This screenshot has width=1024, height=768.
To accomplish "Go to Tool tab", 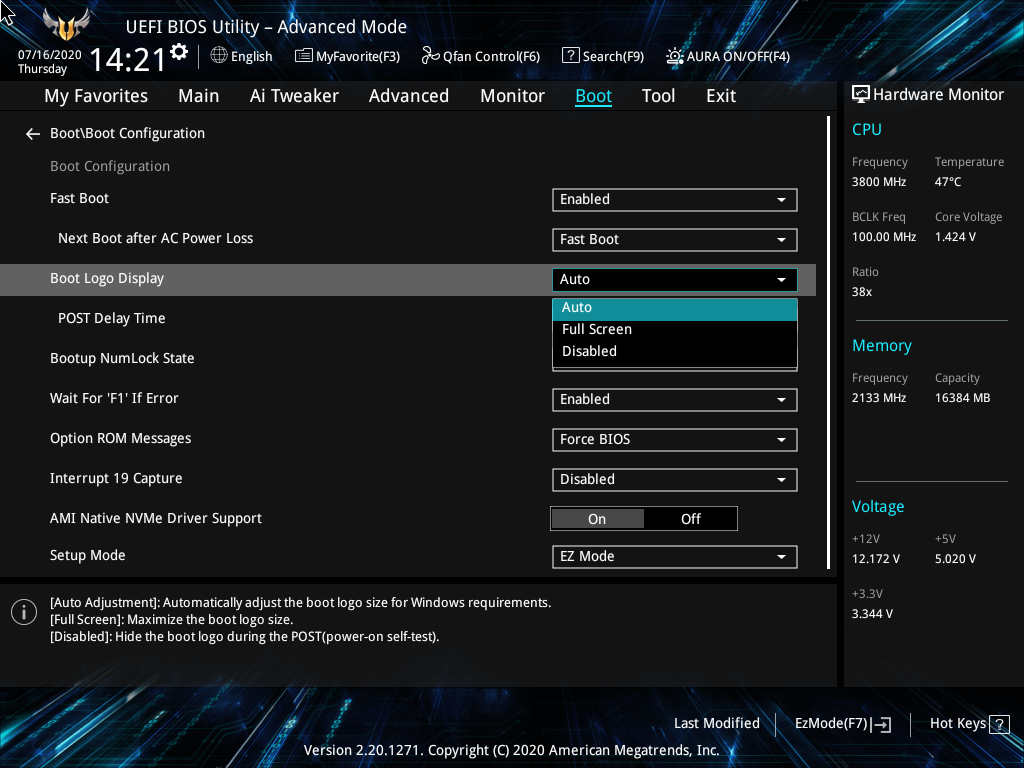I will [658, 96].
